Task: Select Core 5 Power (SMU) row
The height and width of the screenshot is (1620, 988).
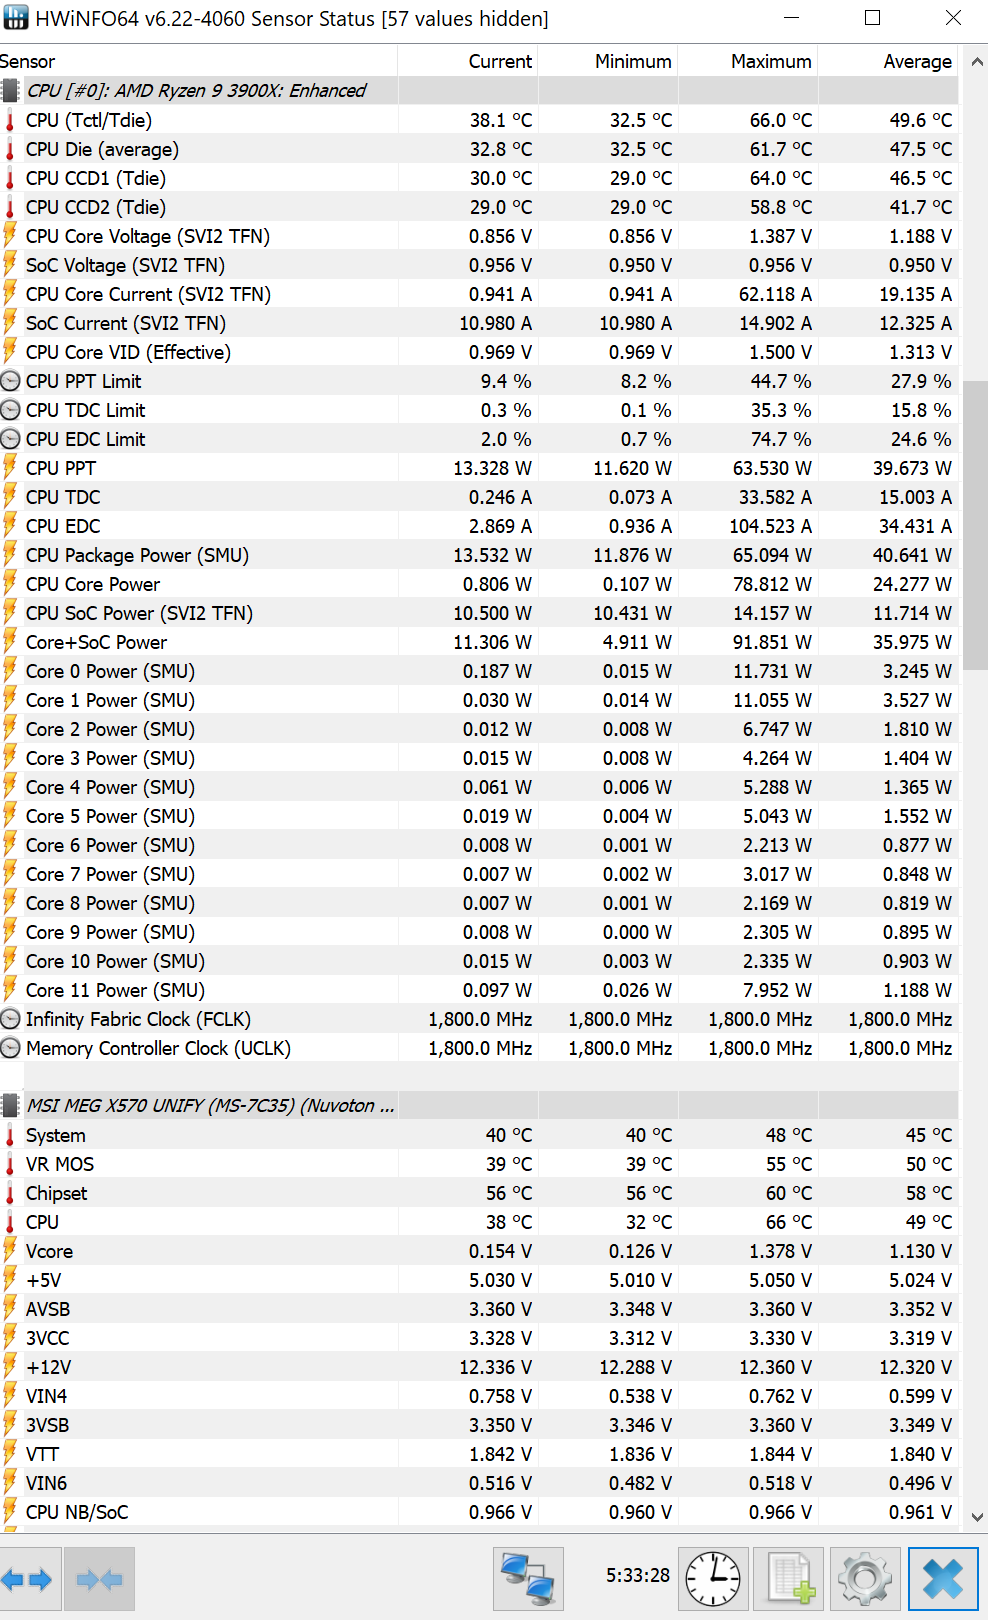Action: tap(479, 816)
